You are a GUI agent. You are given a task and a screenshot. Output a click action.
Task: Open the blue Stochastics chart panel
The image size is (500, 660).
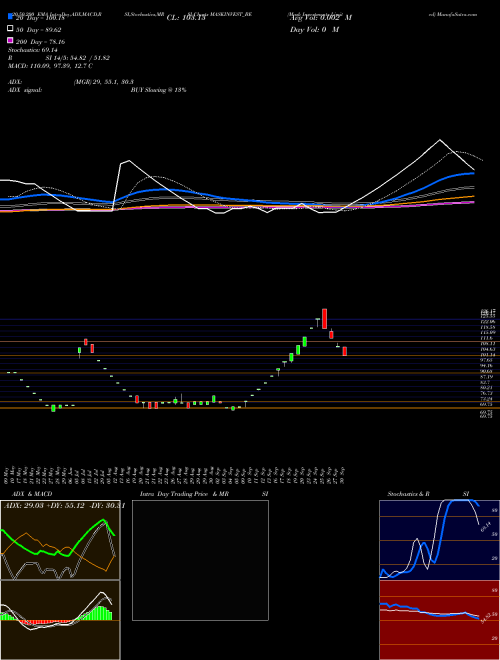439,540
